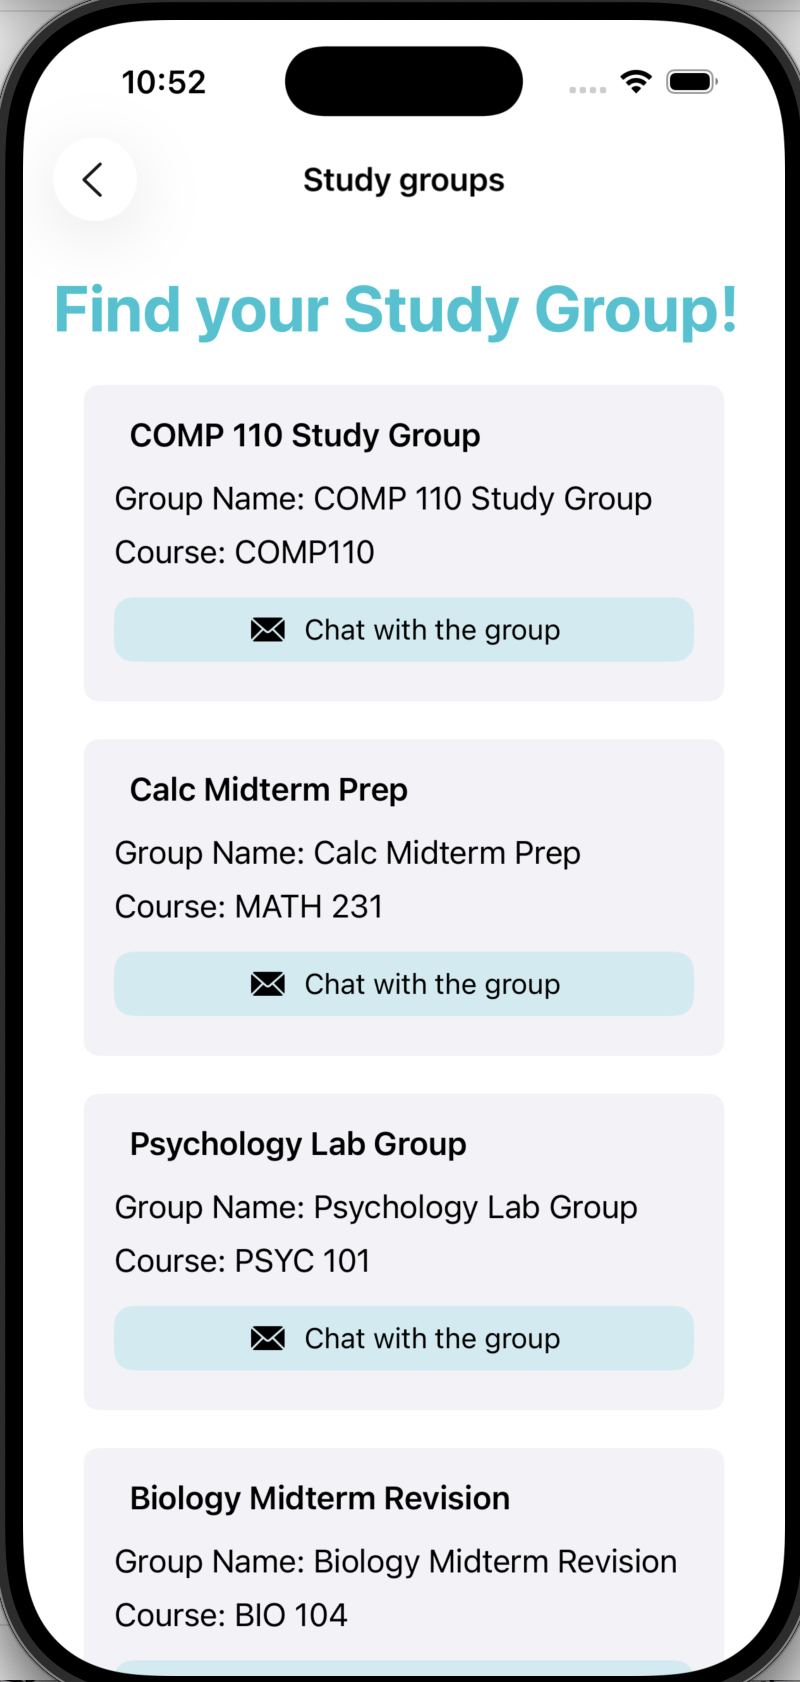800x1682 pixels.
Task: Tap the Course: BIO 104 label
Action: (x=231, y=1614)
